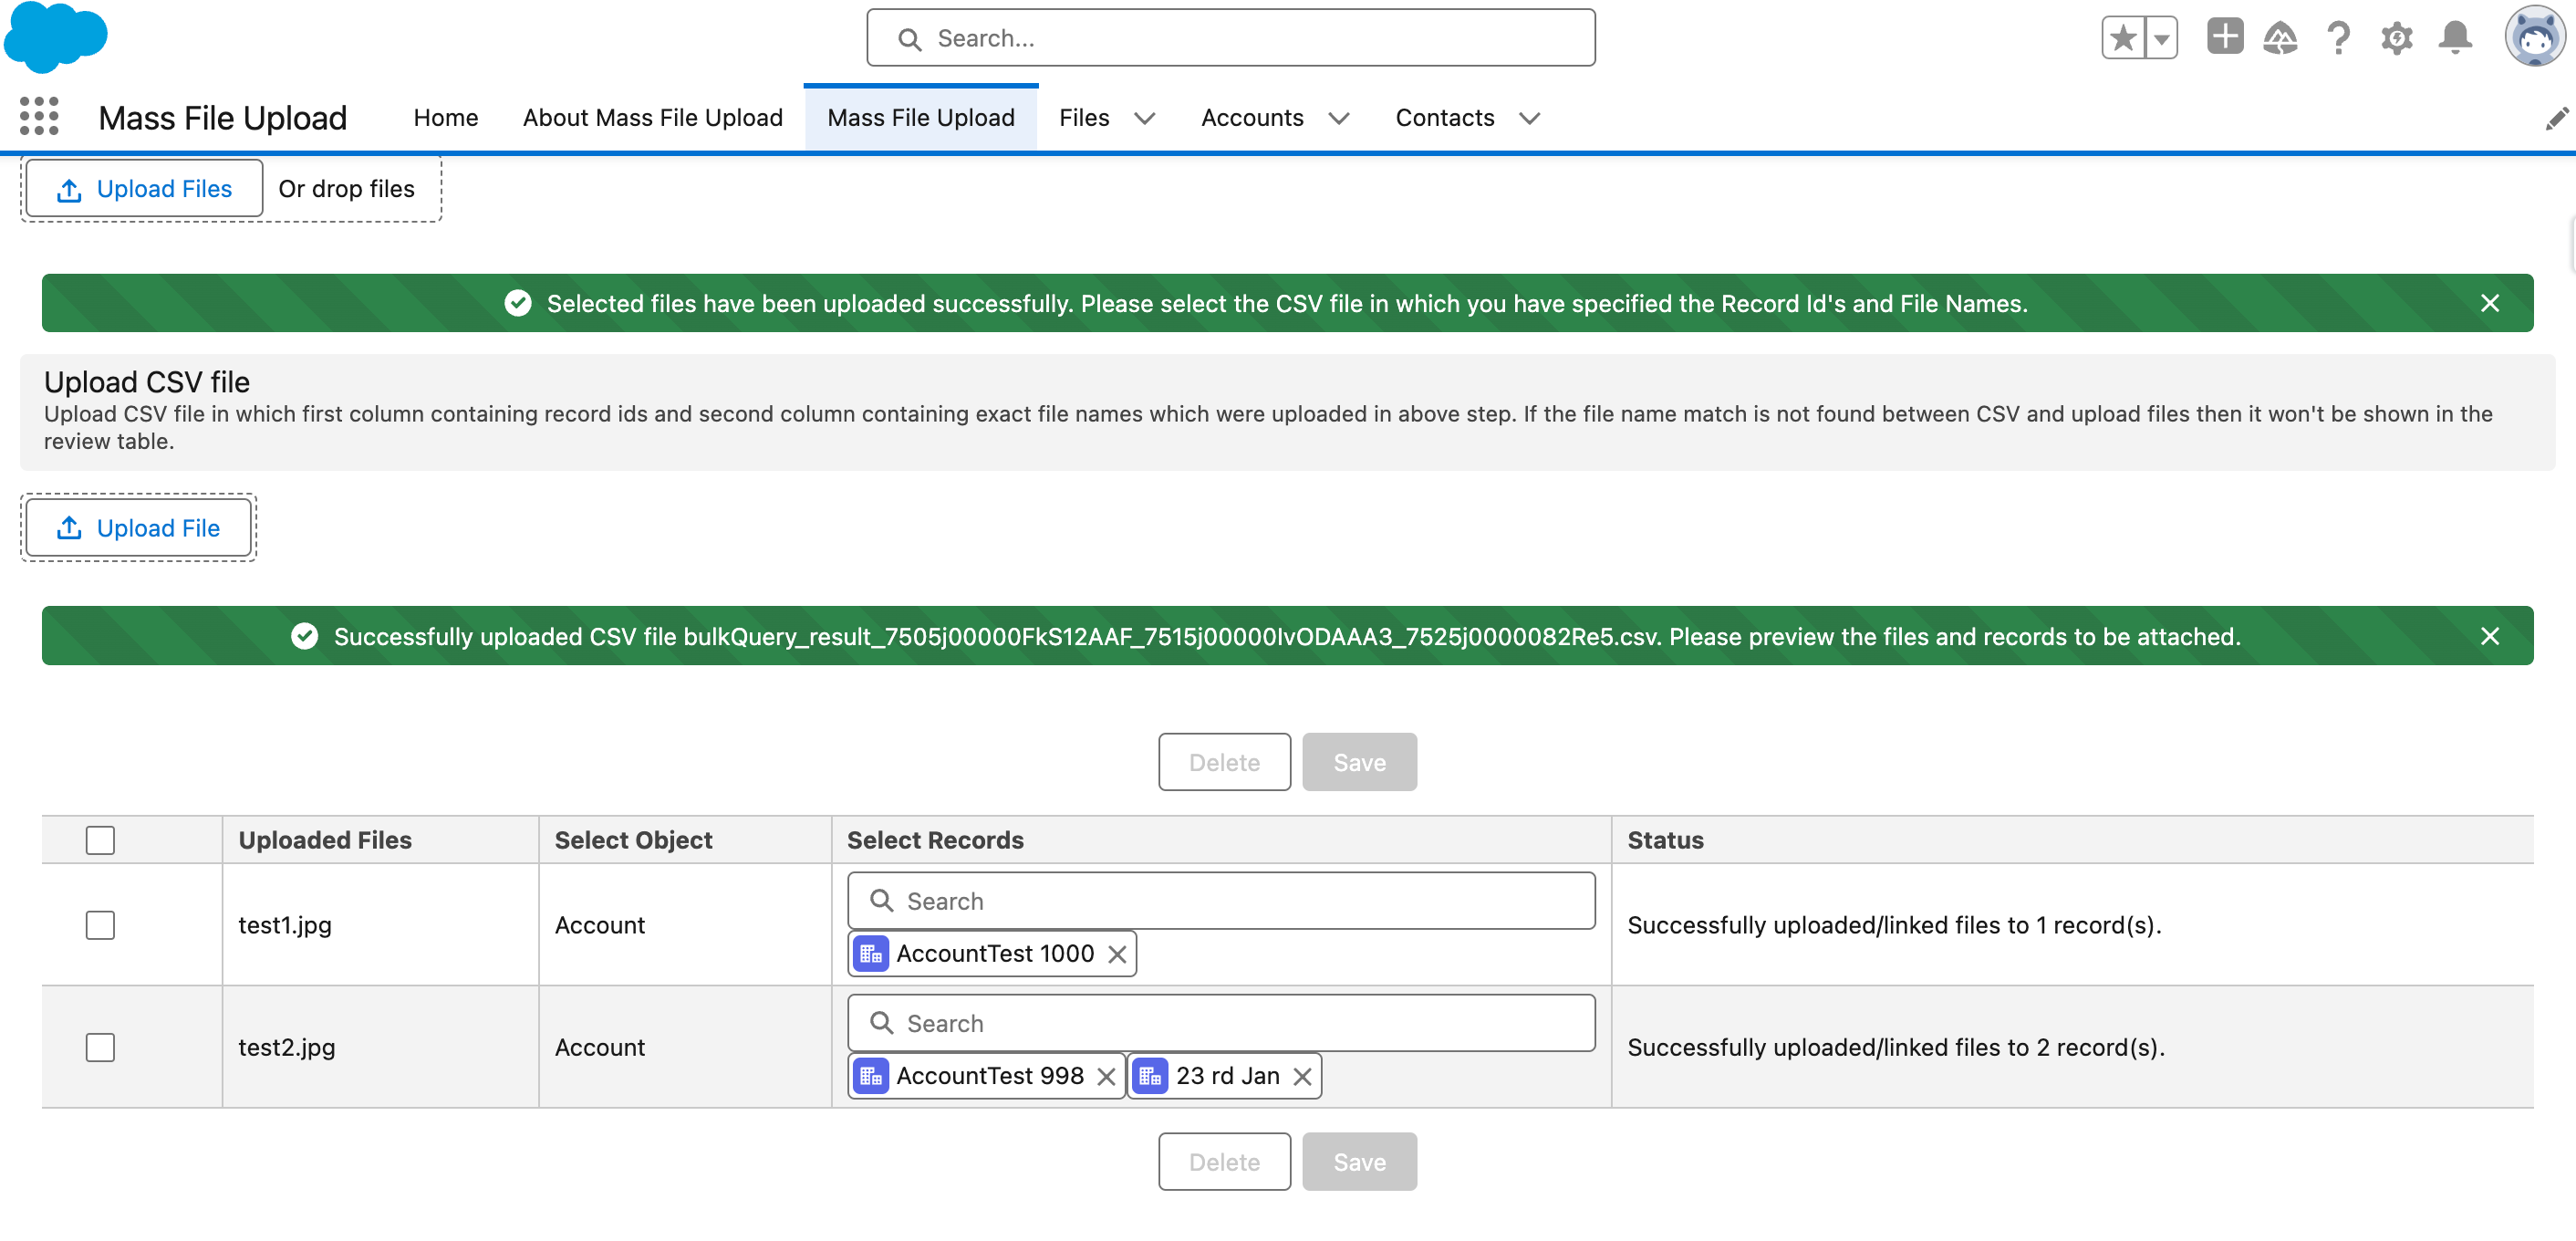Toggle the select-all checkbox in table header
Image resolution: width=2576 pixels, height=1241 pixels.
(x=100, y=840)
